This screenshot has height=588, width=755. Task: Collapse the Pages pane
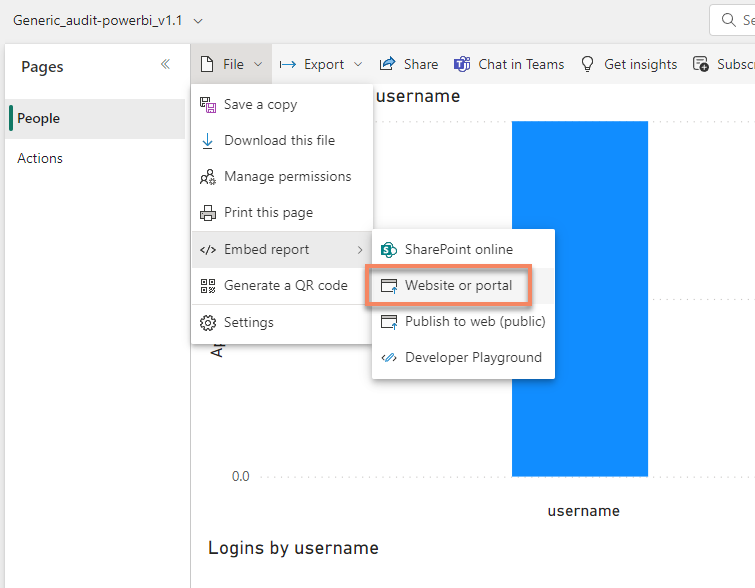coord(165,64)
